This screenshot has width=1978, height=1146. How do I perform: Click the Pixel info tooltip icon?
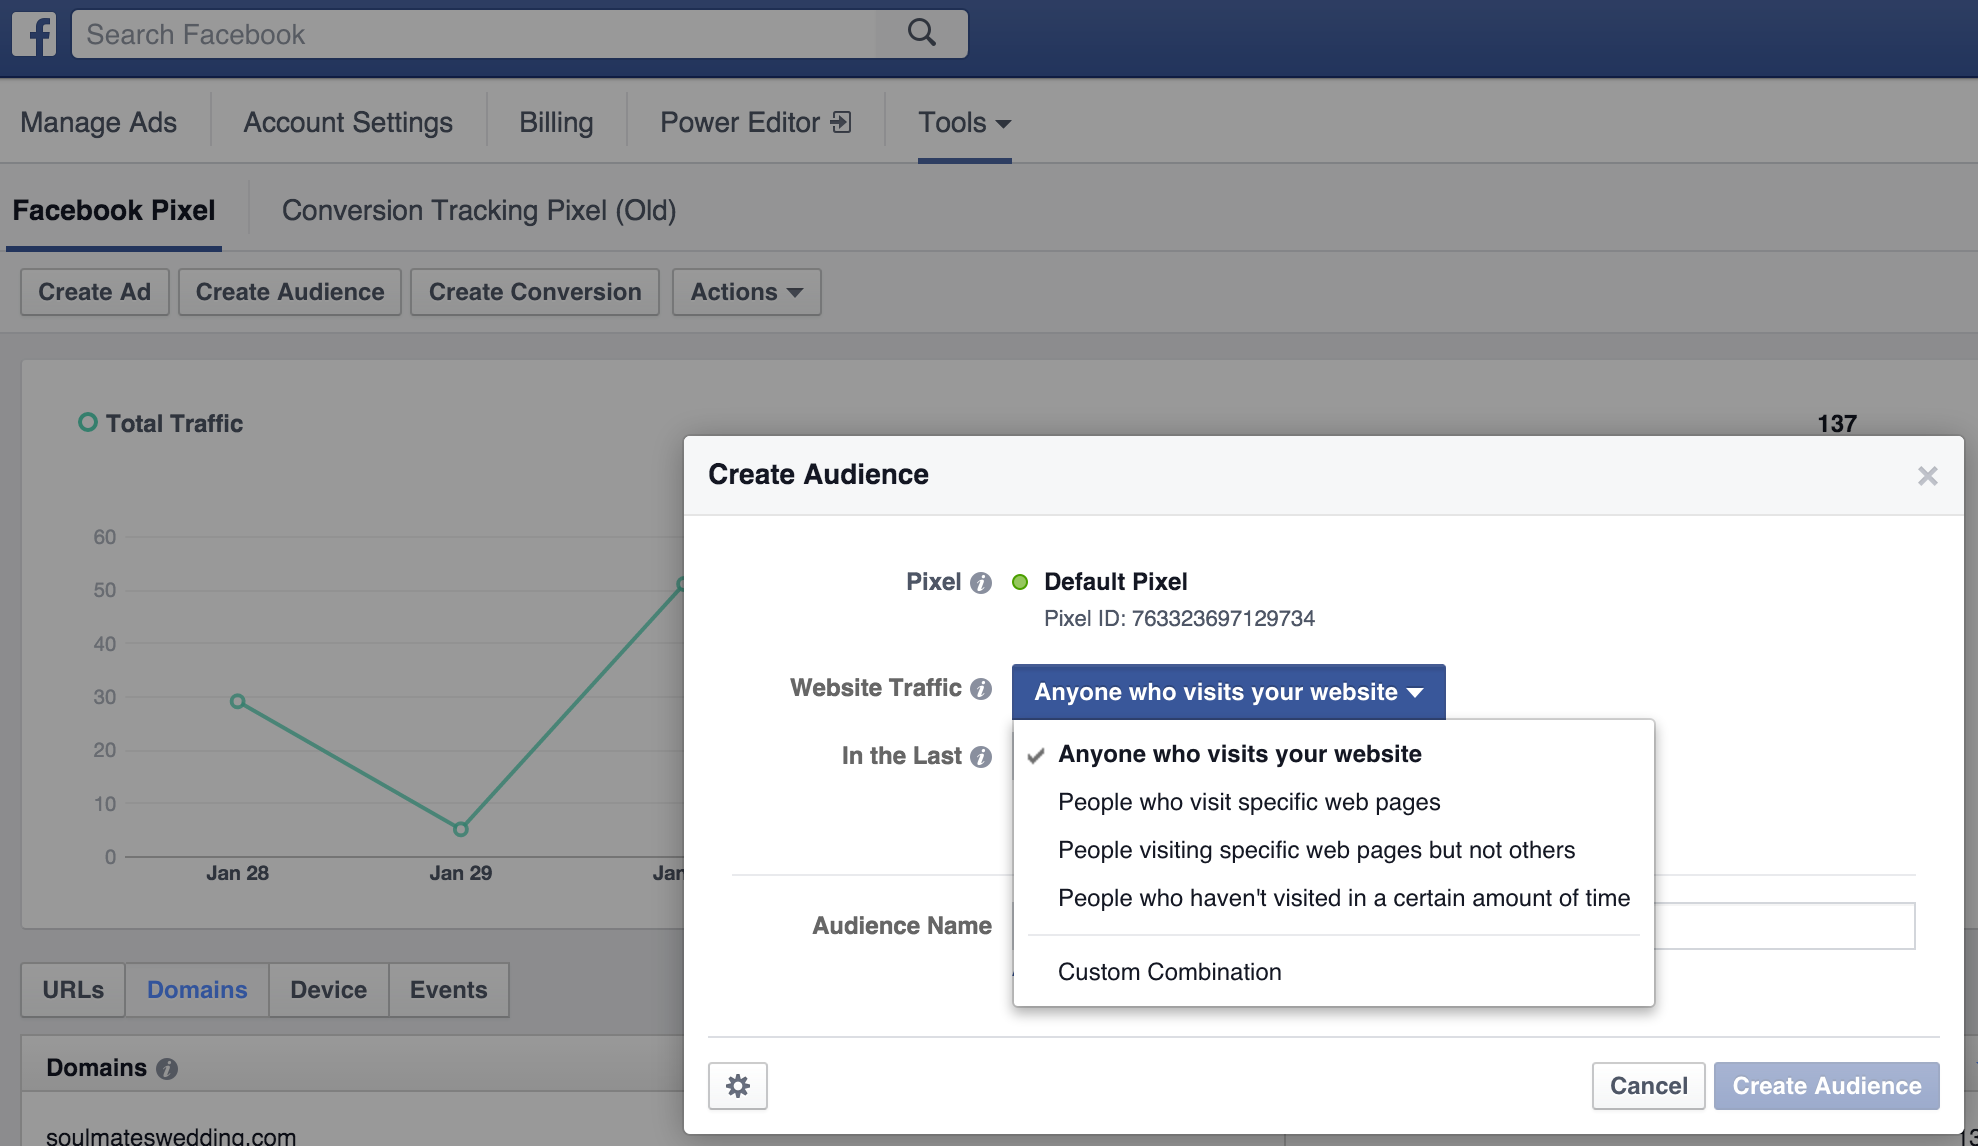point(982,583)
